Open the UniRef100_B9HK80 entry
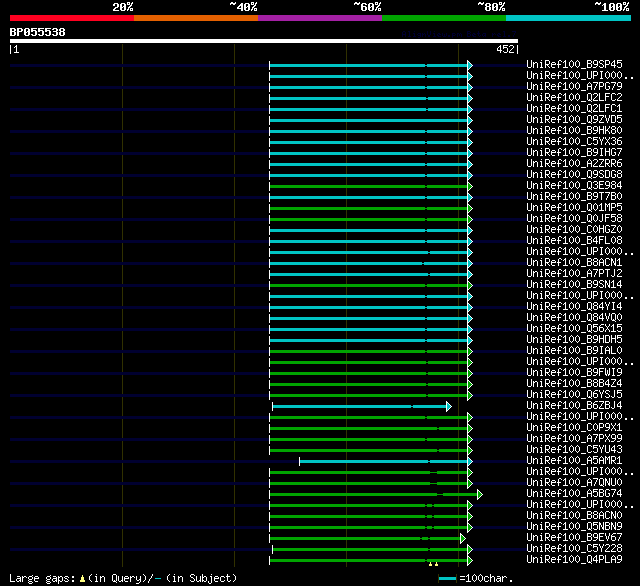The width and height of the screenshot is (640, 586). (574, 131)
